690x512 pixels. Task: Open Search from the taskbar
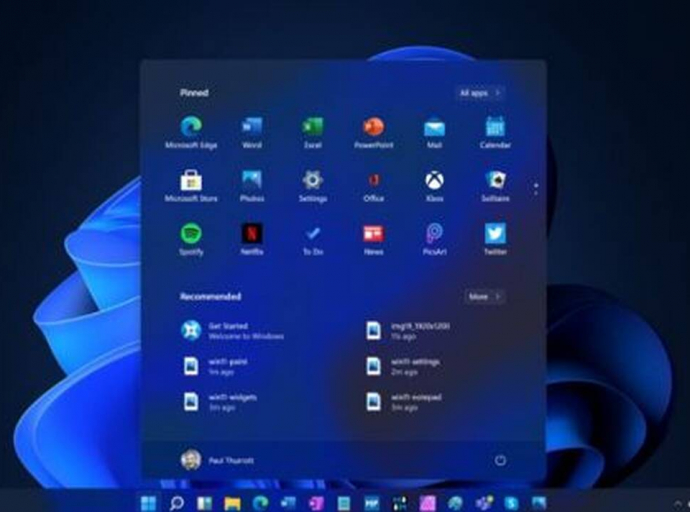176,503
